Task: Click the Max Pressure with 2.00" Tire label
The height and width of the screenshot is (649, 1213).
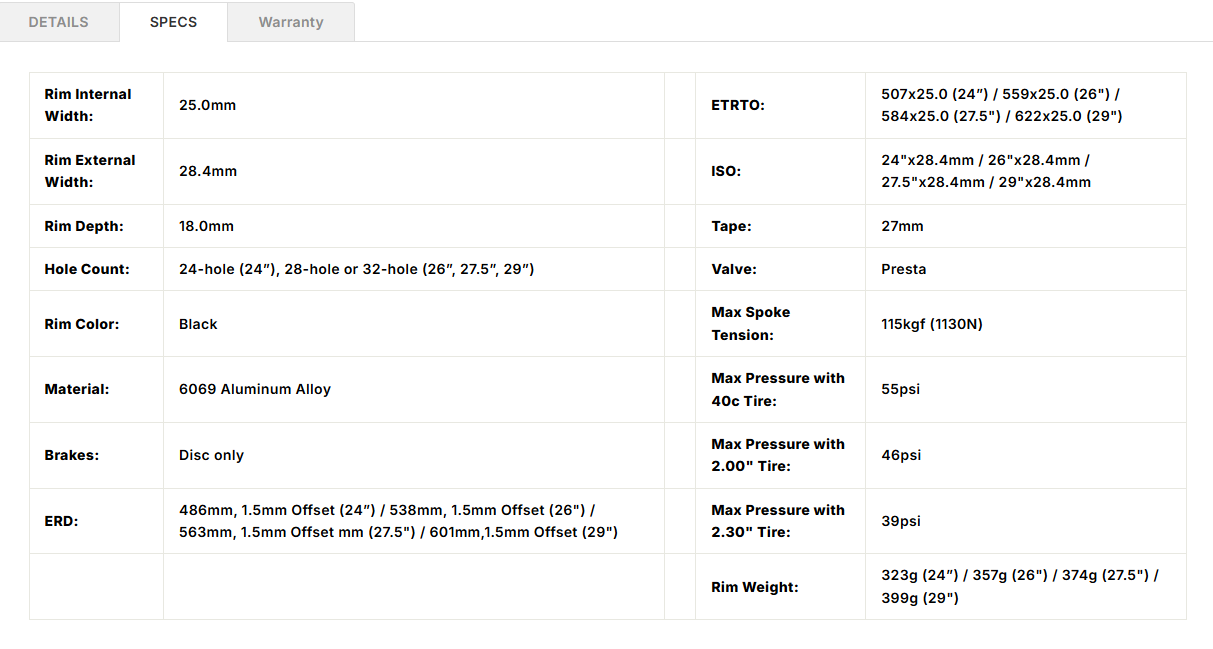Action: (778, 455)
